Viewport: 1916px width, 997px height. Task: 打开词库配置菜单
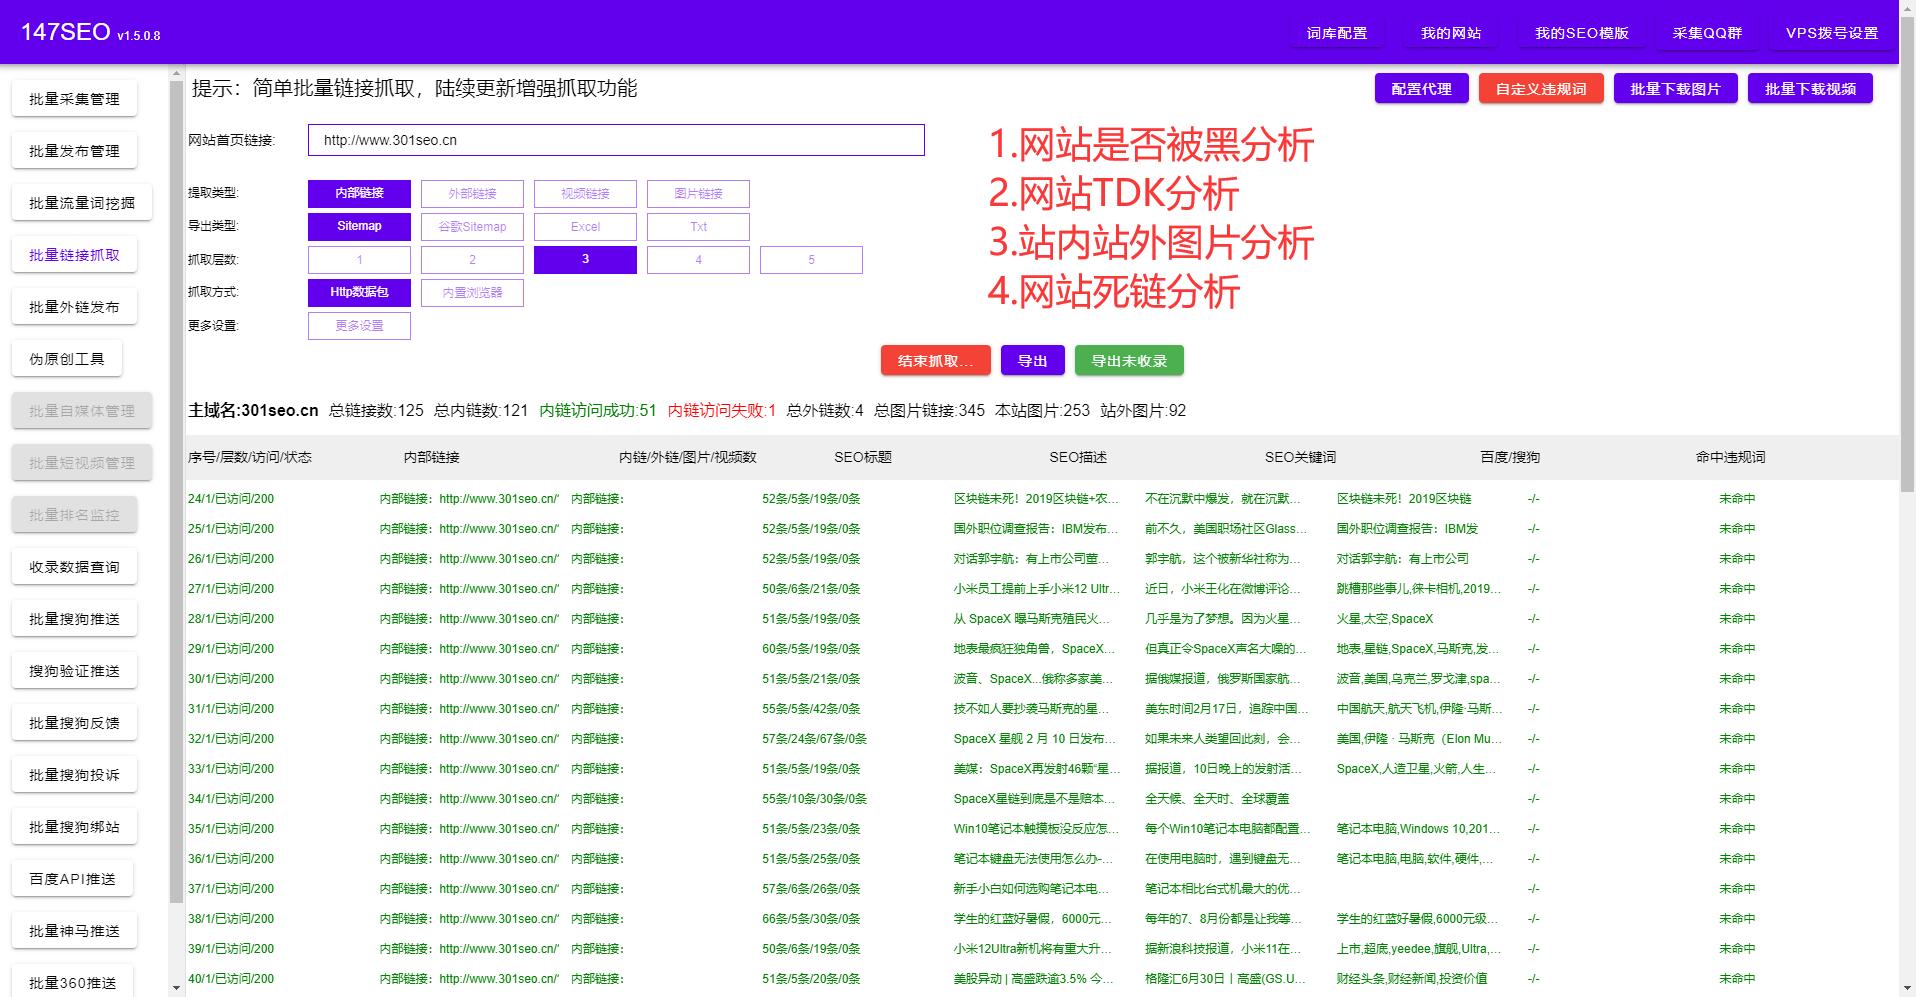click(x=1337, y=31)
